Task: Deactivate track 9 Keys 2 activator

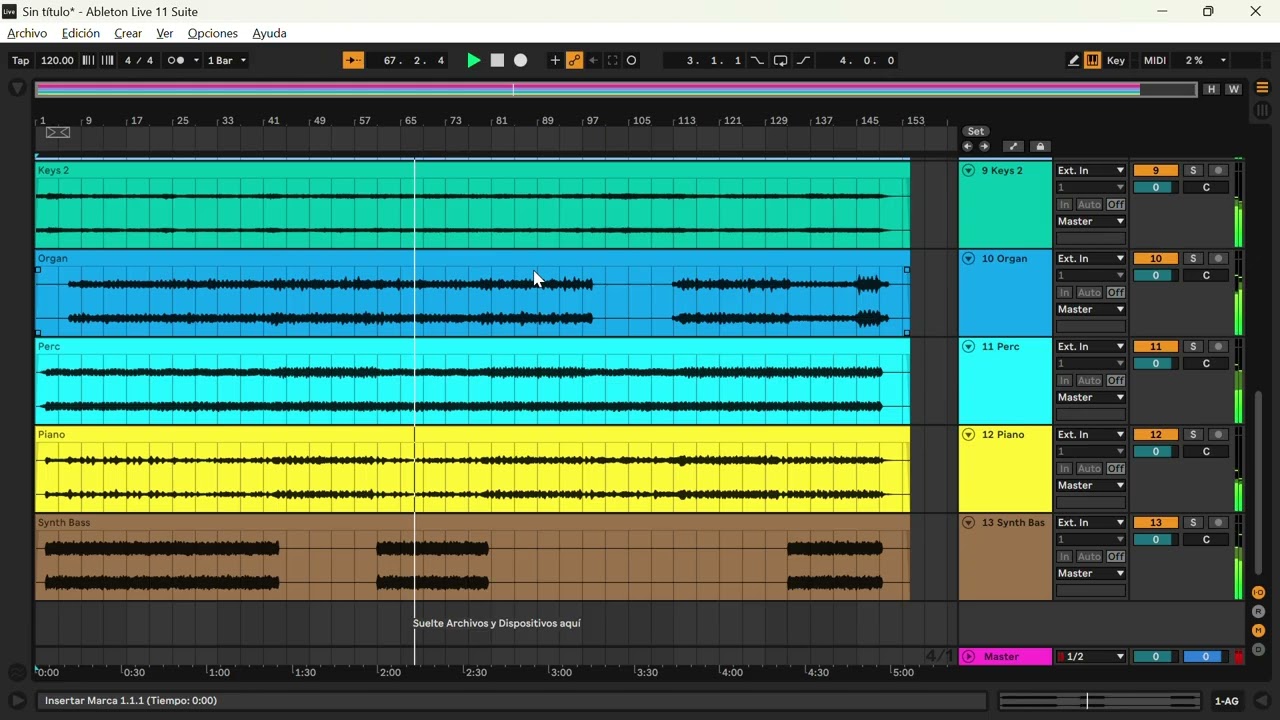Action: click(x=1155, y=171)
